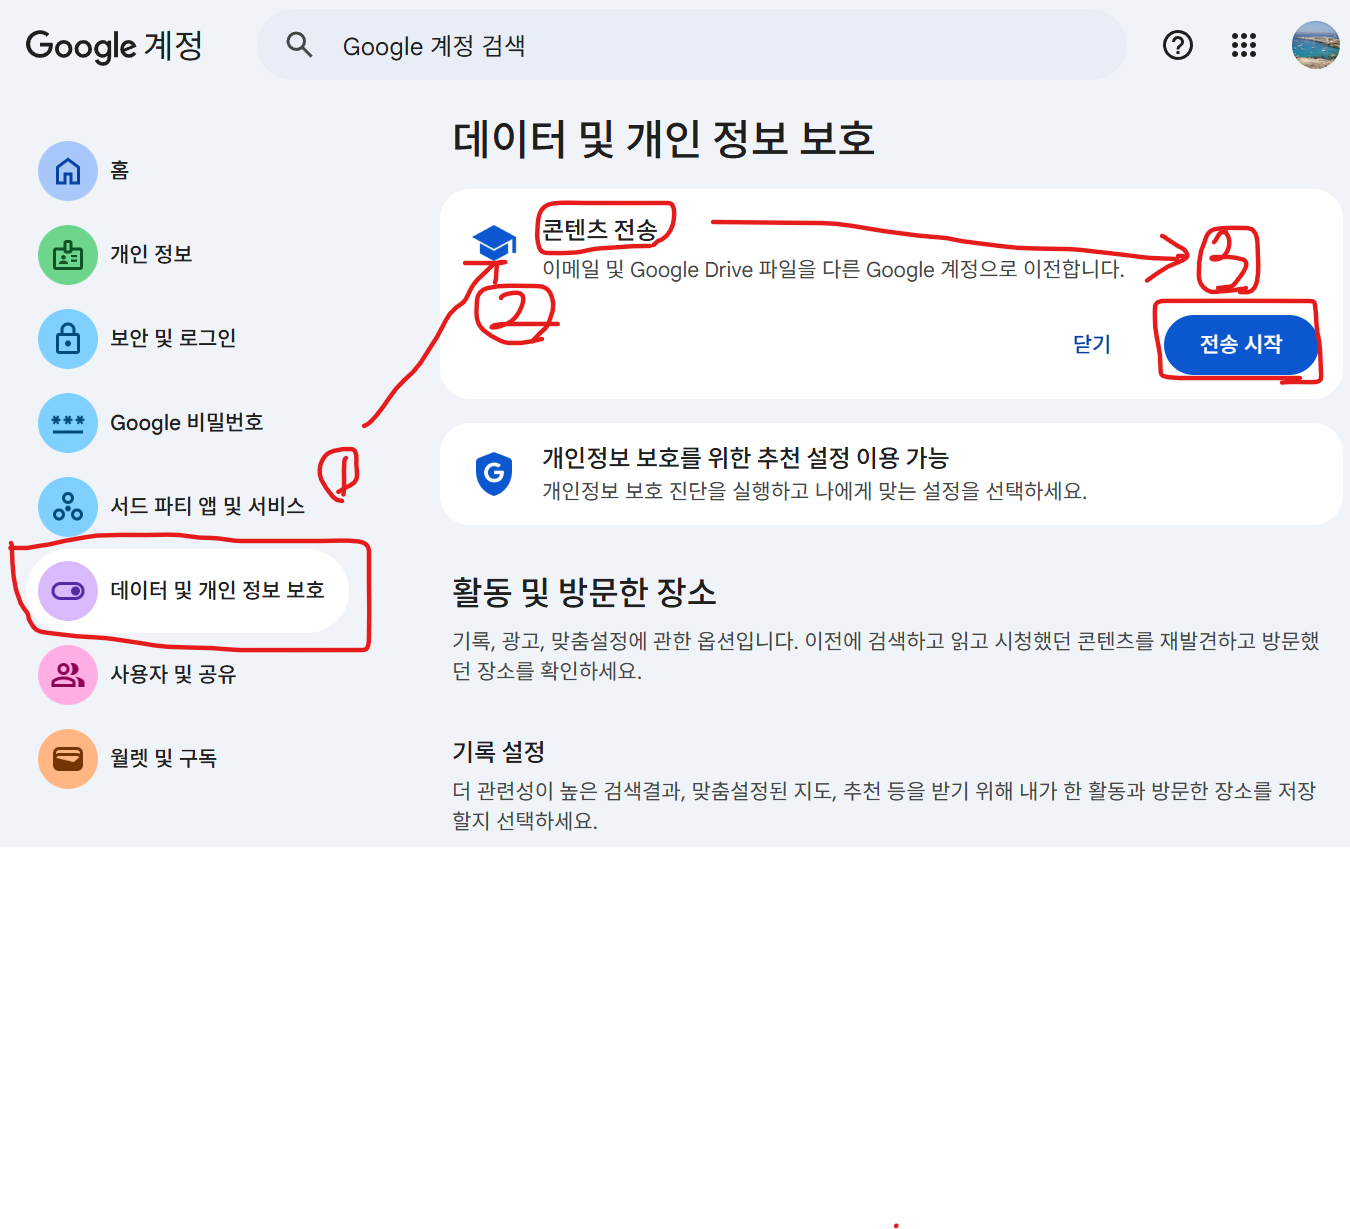This screenshot has width=1350, height=1229.
Task: Open the profile avatar account menu
Action: coord(1316,45)
